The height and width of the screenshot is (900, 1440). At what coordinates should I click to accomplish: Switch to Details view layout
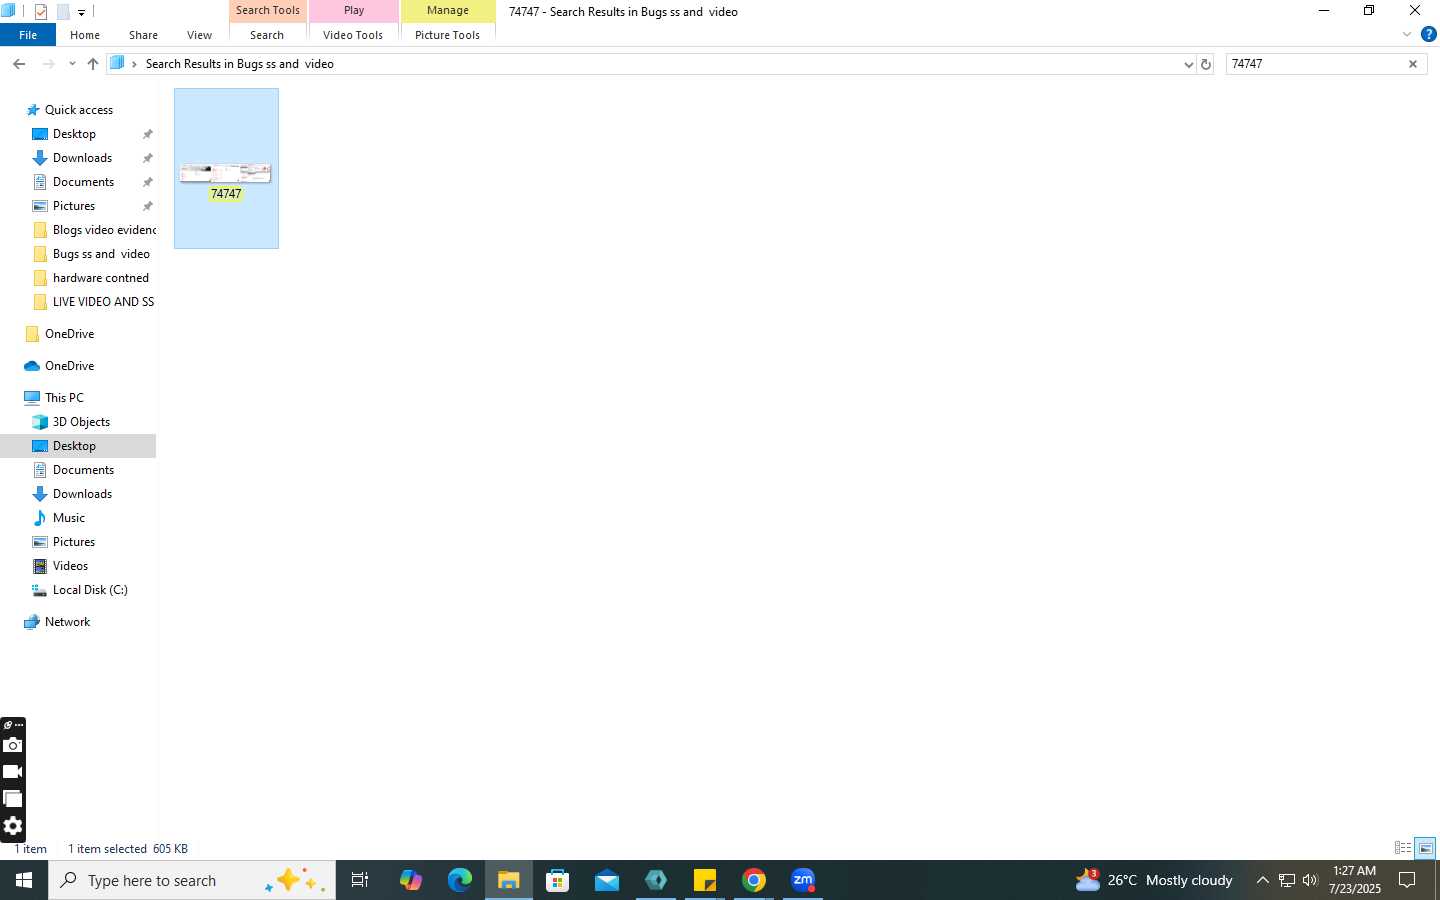pos(1403,848)
